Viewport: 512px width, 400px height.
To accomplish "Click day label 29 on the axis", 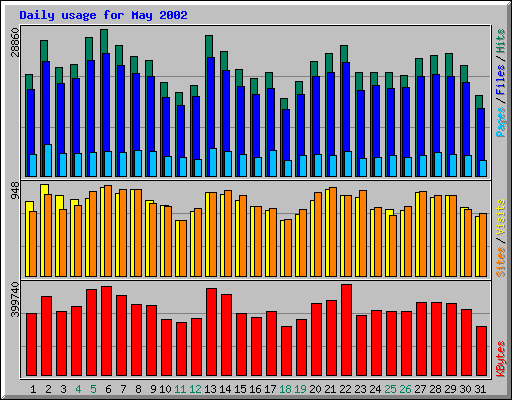I will [x=450, y=389].
